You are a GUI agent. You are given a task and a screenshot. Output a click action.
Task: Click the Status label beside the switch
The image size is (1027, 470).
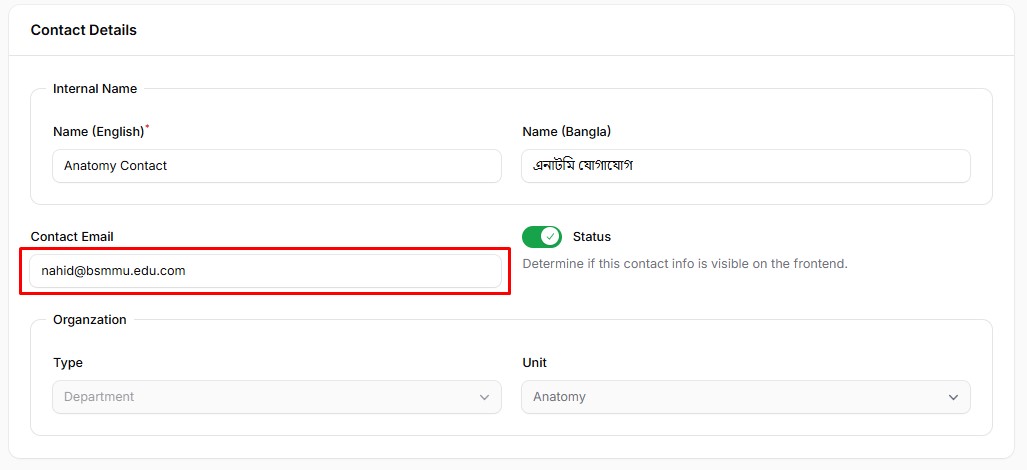pos(591,237)
